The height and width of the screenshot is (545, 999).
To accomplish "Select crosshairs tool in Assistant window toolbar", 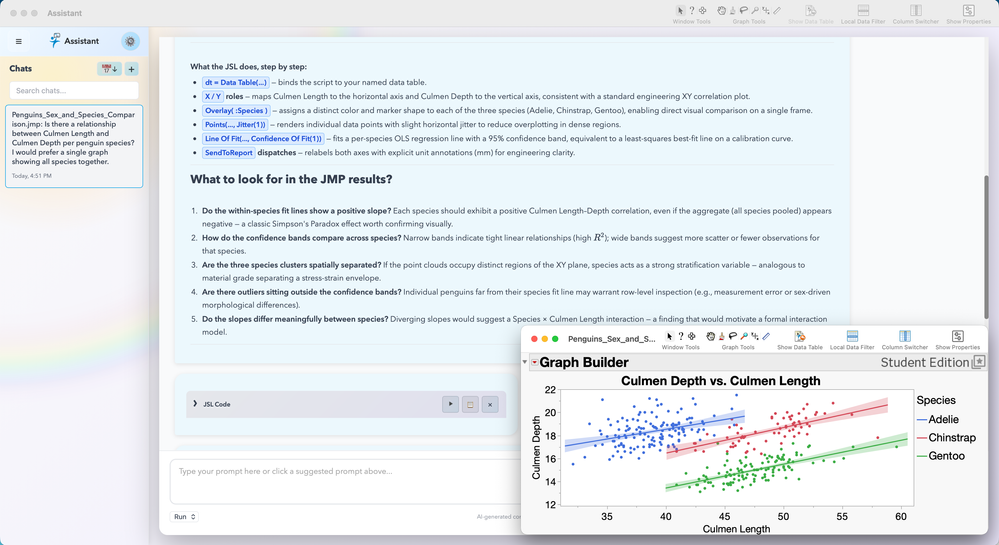I will pos(703,10).
